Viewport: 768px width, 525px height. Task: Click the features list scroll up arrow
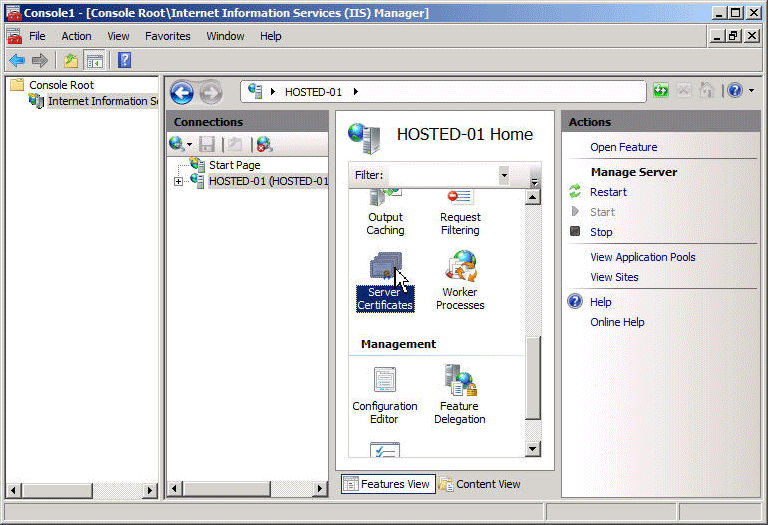click(533, 197)
